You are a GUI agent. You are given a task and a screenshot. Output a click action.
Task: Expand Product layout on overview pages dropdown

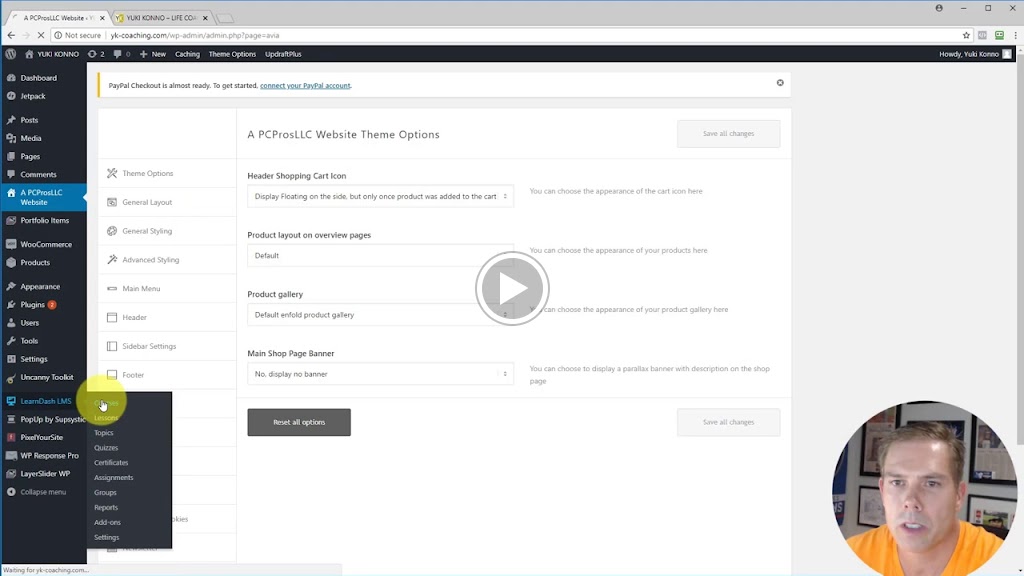pos(381,256)
